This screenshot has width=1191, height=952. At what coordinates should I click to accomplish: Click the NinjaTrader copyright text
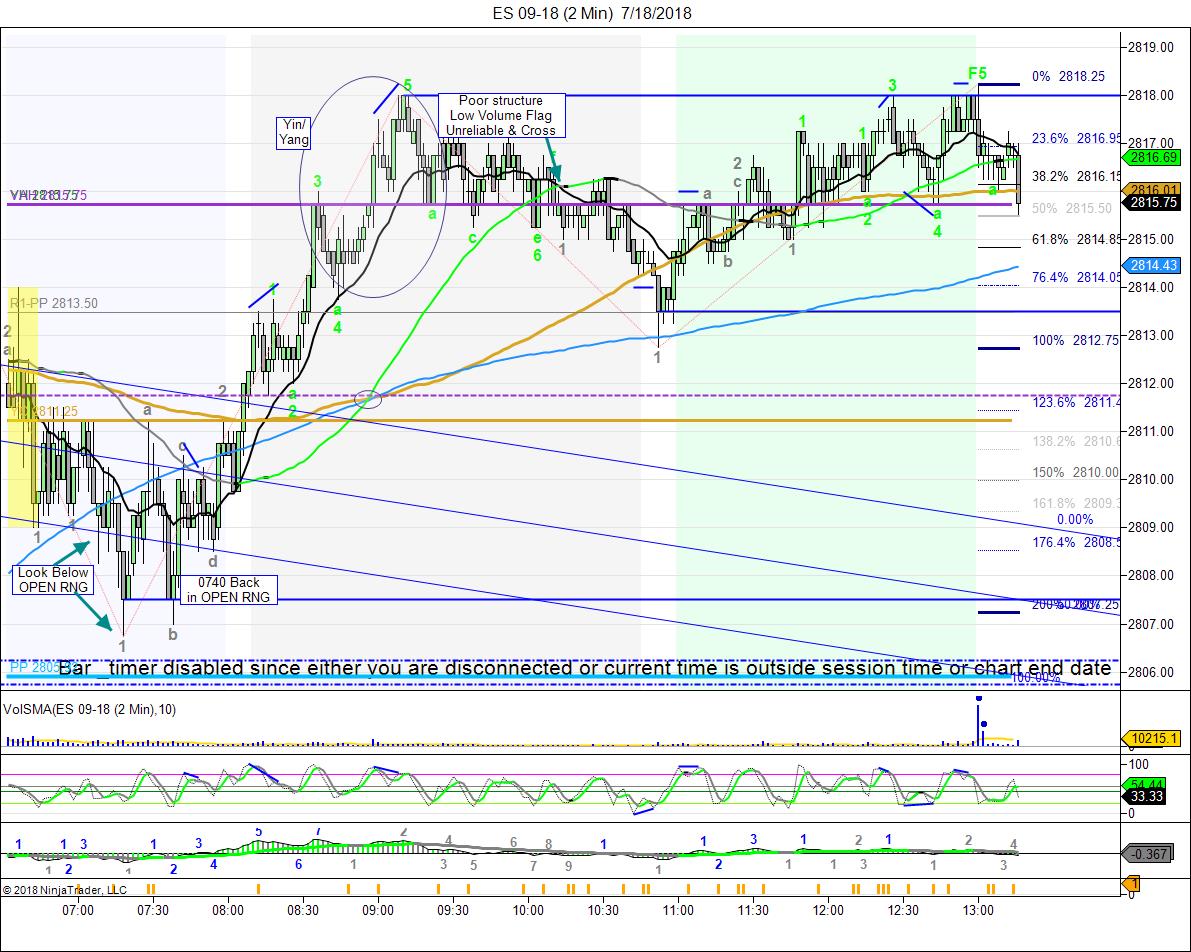(x=65, y=890)
